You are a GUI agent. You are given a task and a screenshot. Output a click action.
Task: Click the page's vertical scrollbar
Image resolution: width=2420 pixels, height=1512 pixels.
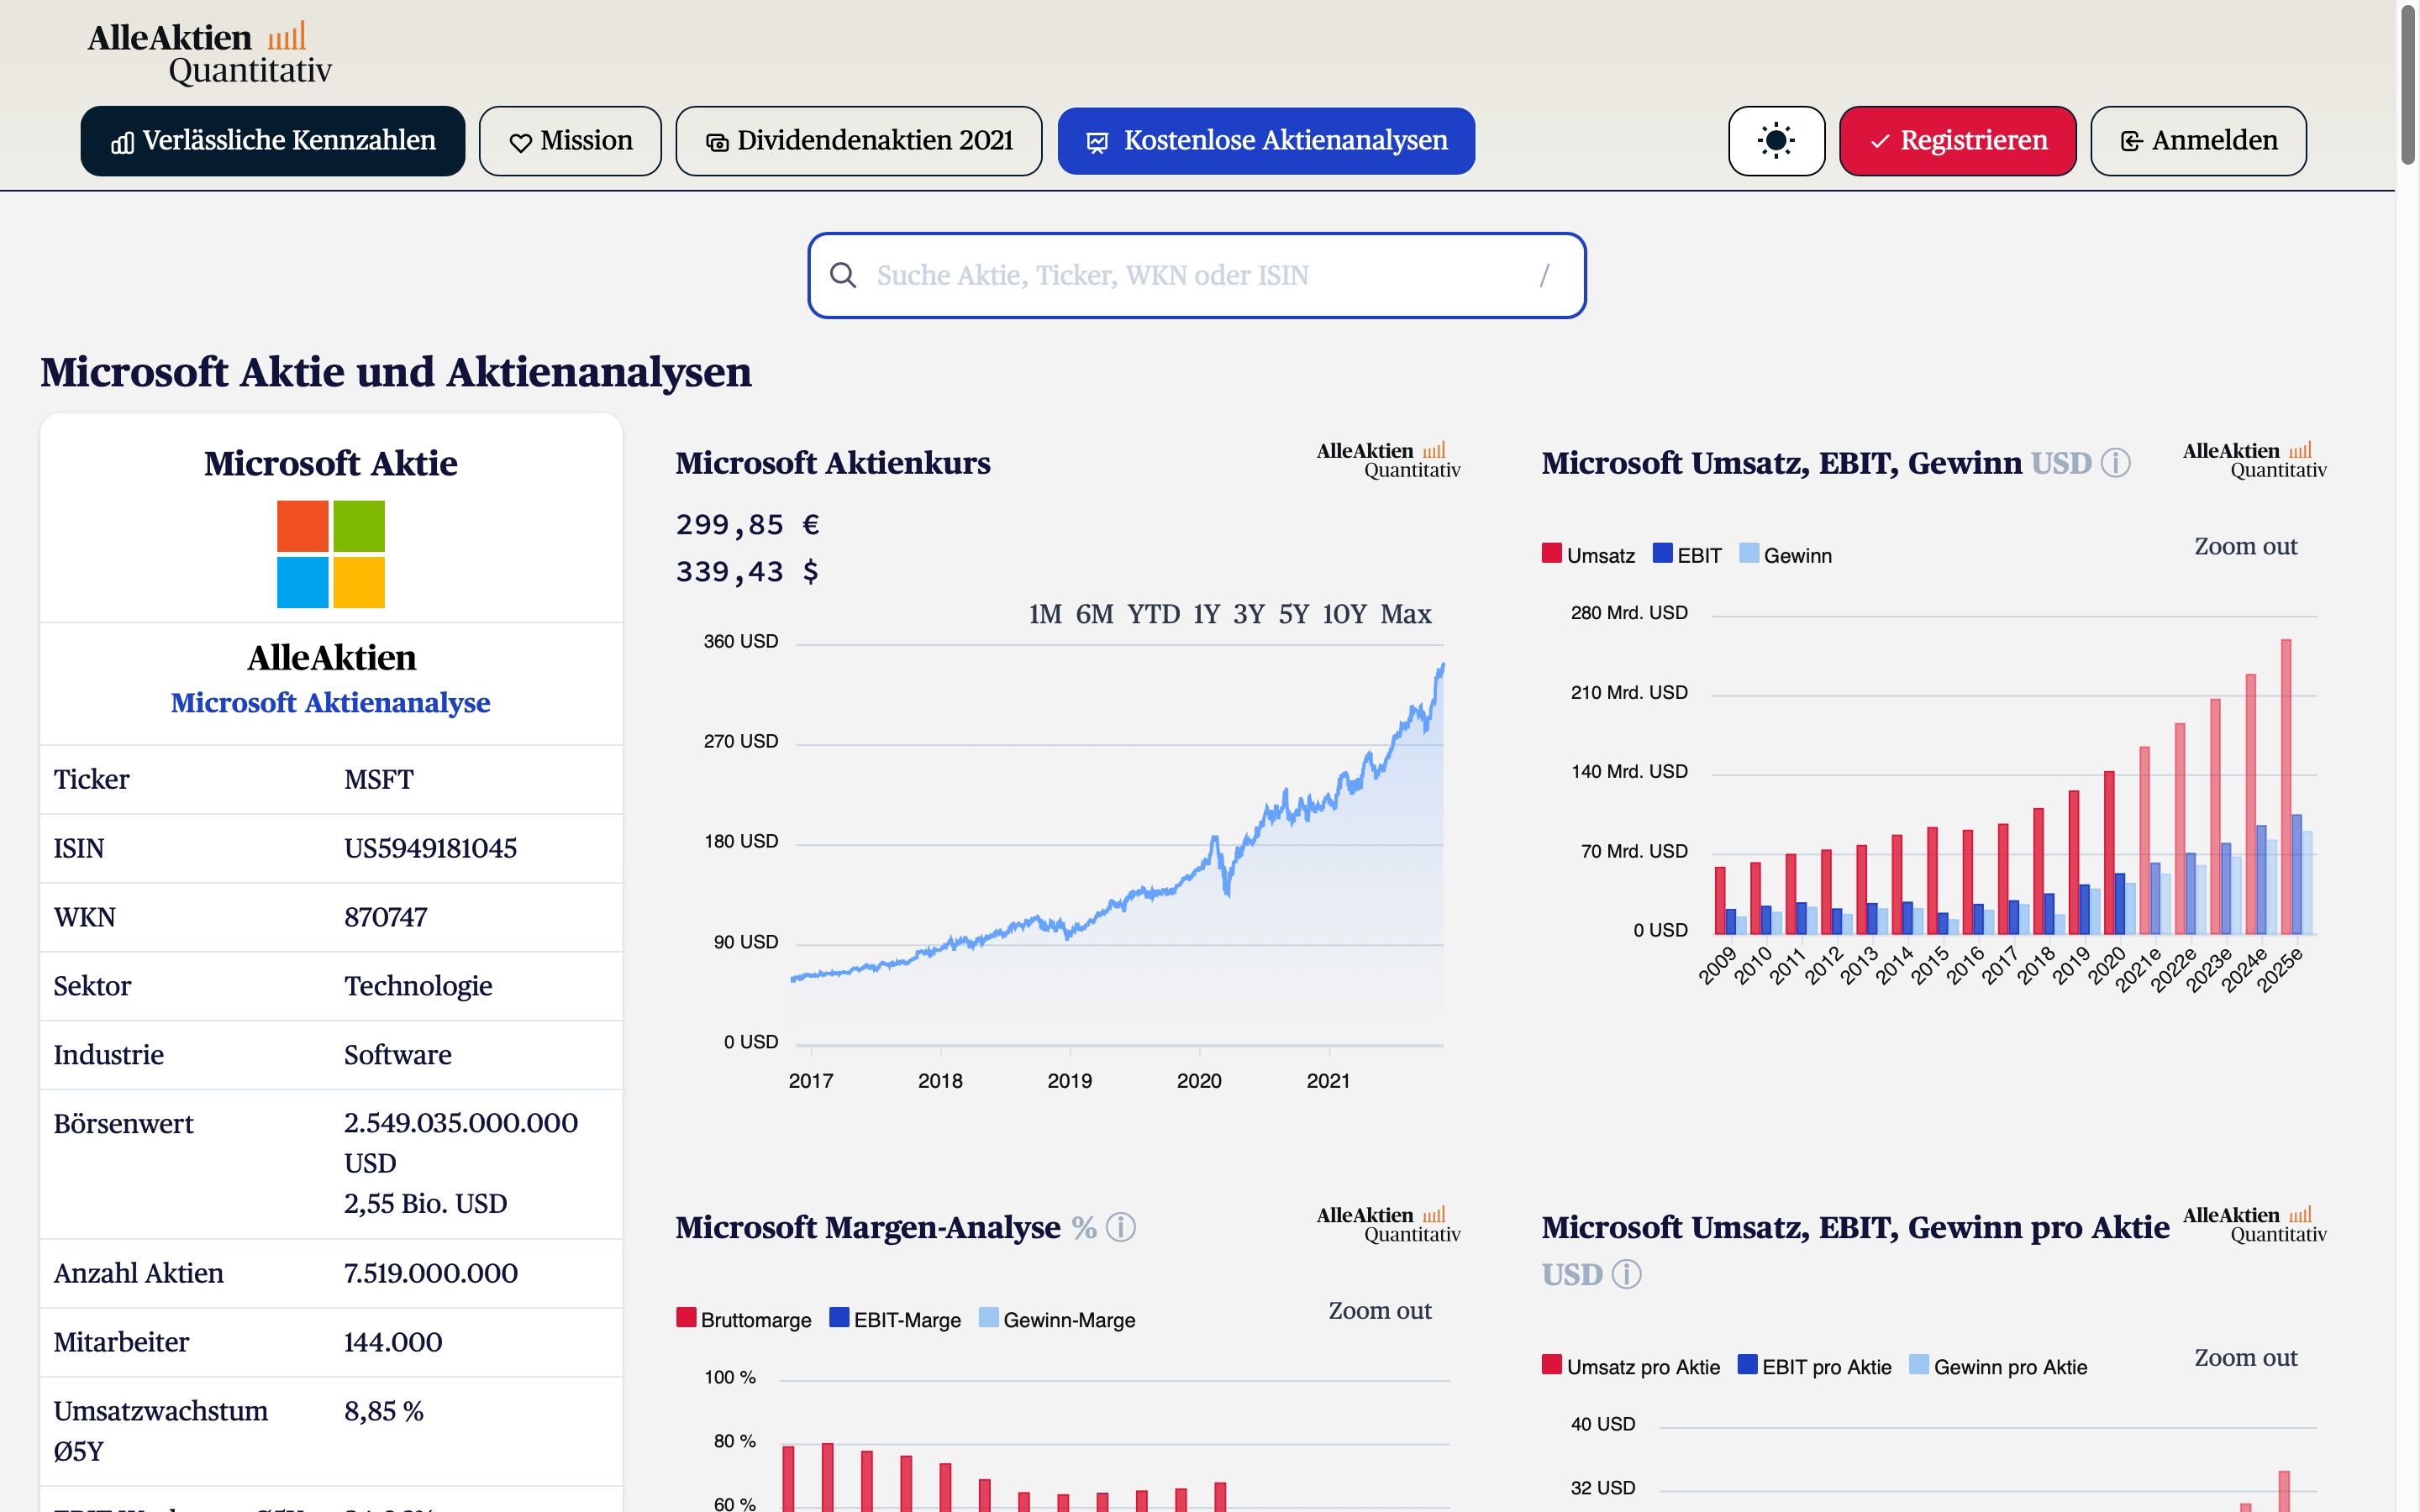click(x=2408, y=85)
